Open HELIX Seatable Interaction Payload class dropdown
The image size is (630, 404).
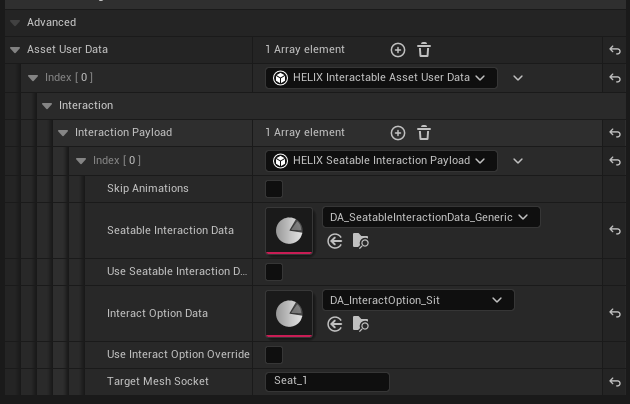coord(381,161)
